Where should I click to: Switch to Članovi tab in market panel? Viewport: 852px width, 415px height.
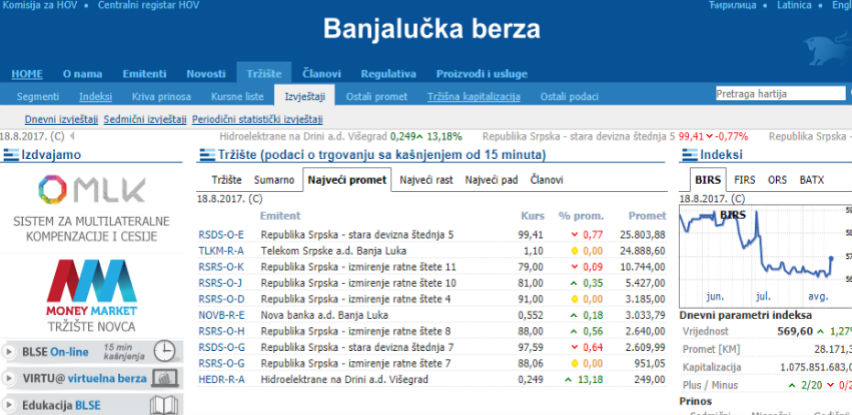click(x=547, y=180)
